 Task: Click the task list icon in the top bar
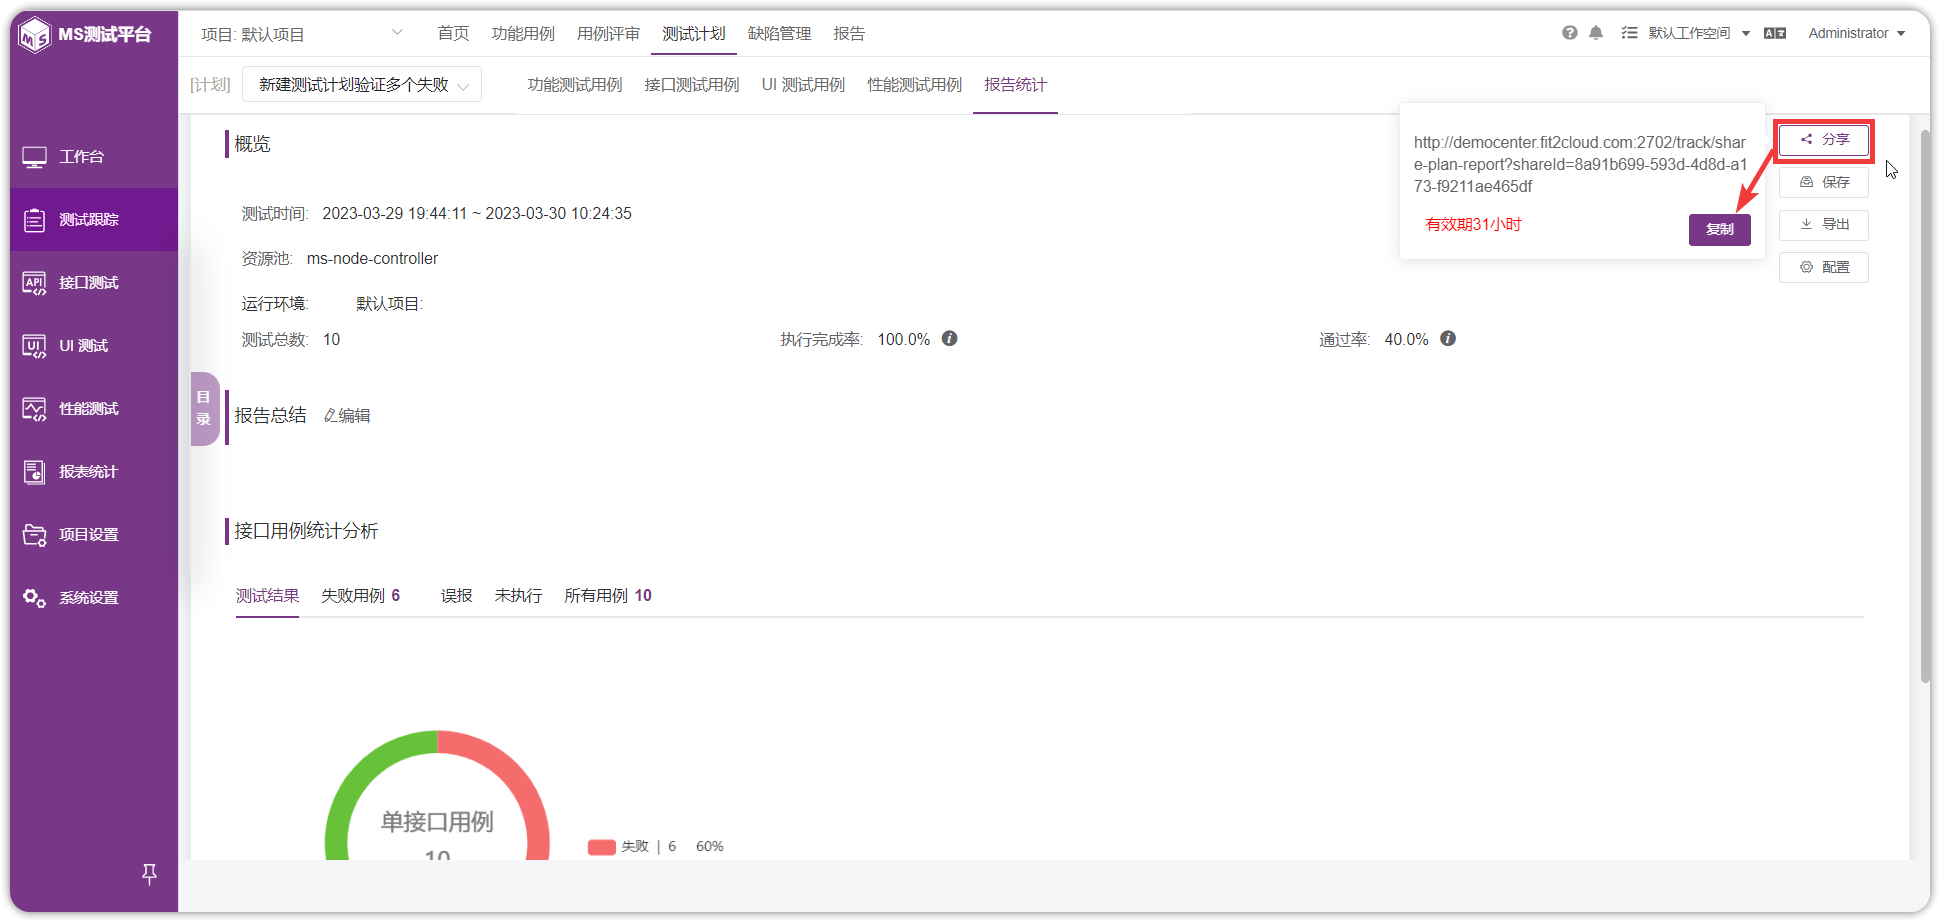1629,33
